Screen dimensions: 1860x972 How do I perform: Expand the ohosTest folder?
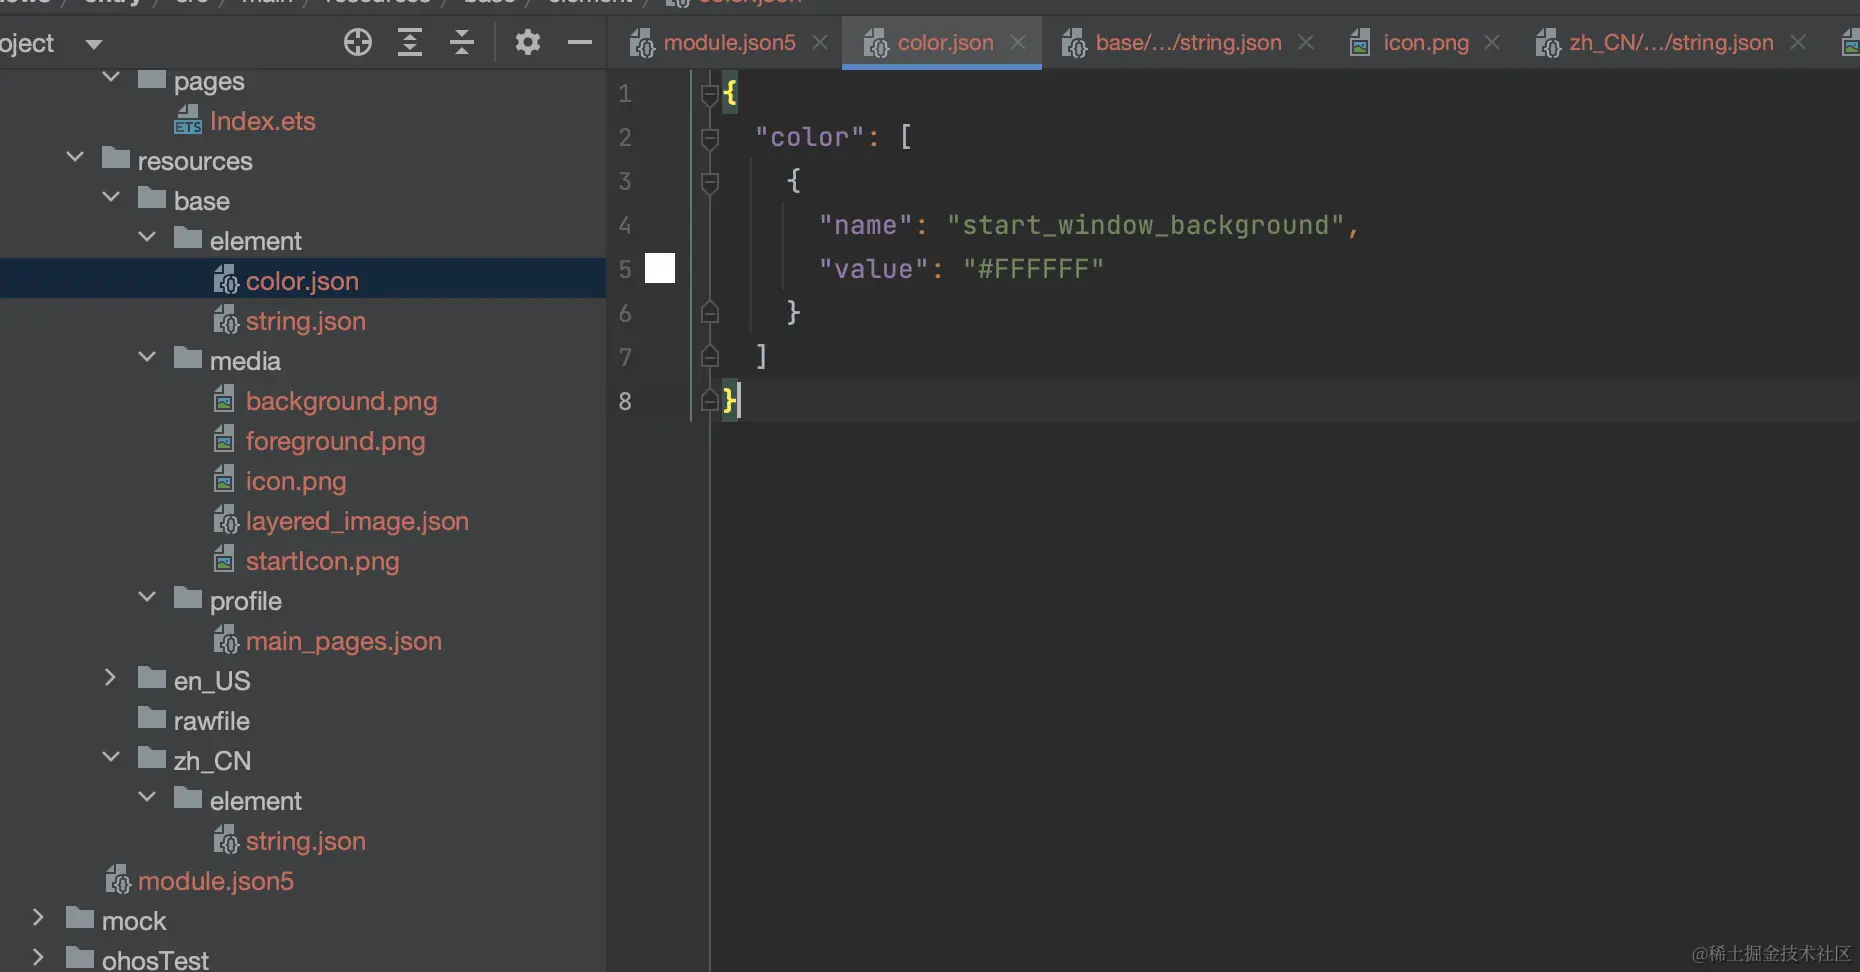(39, 958)
